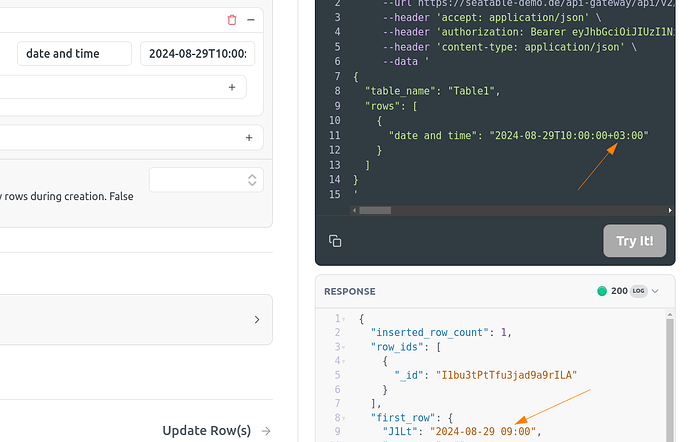Click the plus icon below the date field
Image resolution: width=690 pixels, height=442 pixels.
coord(231,88)
